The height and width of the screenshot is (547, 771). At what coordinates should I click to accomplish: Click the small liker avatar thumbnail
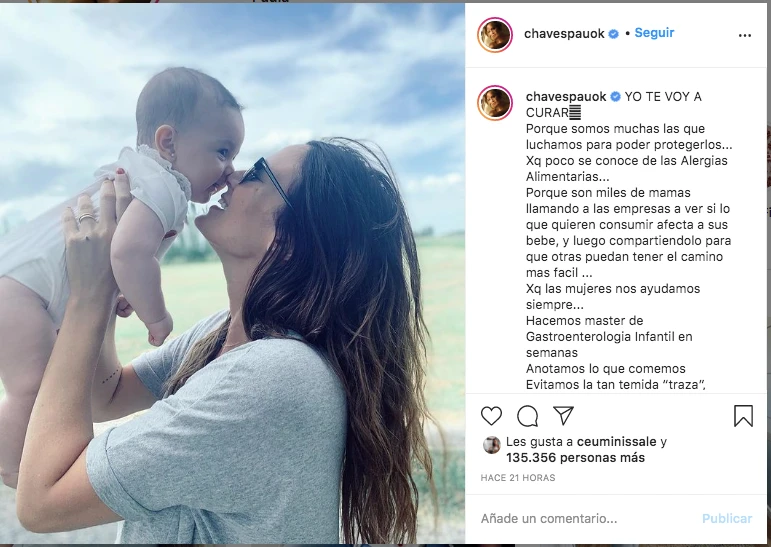pos(491,445)
